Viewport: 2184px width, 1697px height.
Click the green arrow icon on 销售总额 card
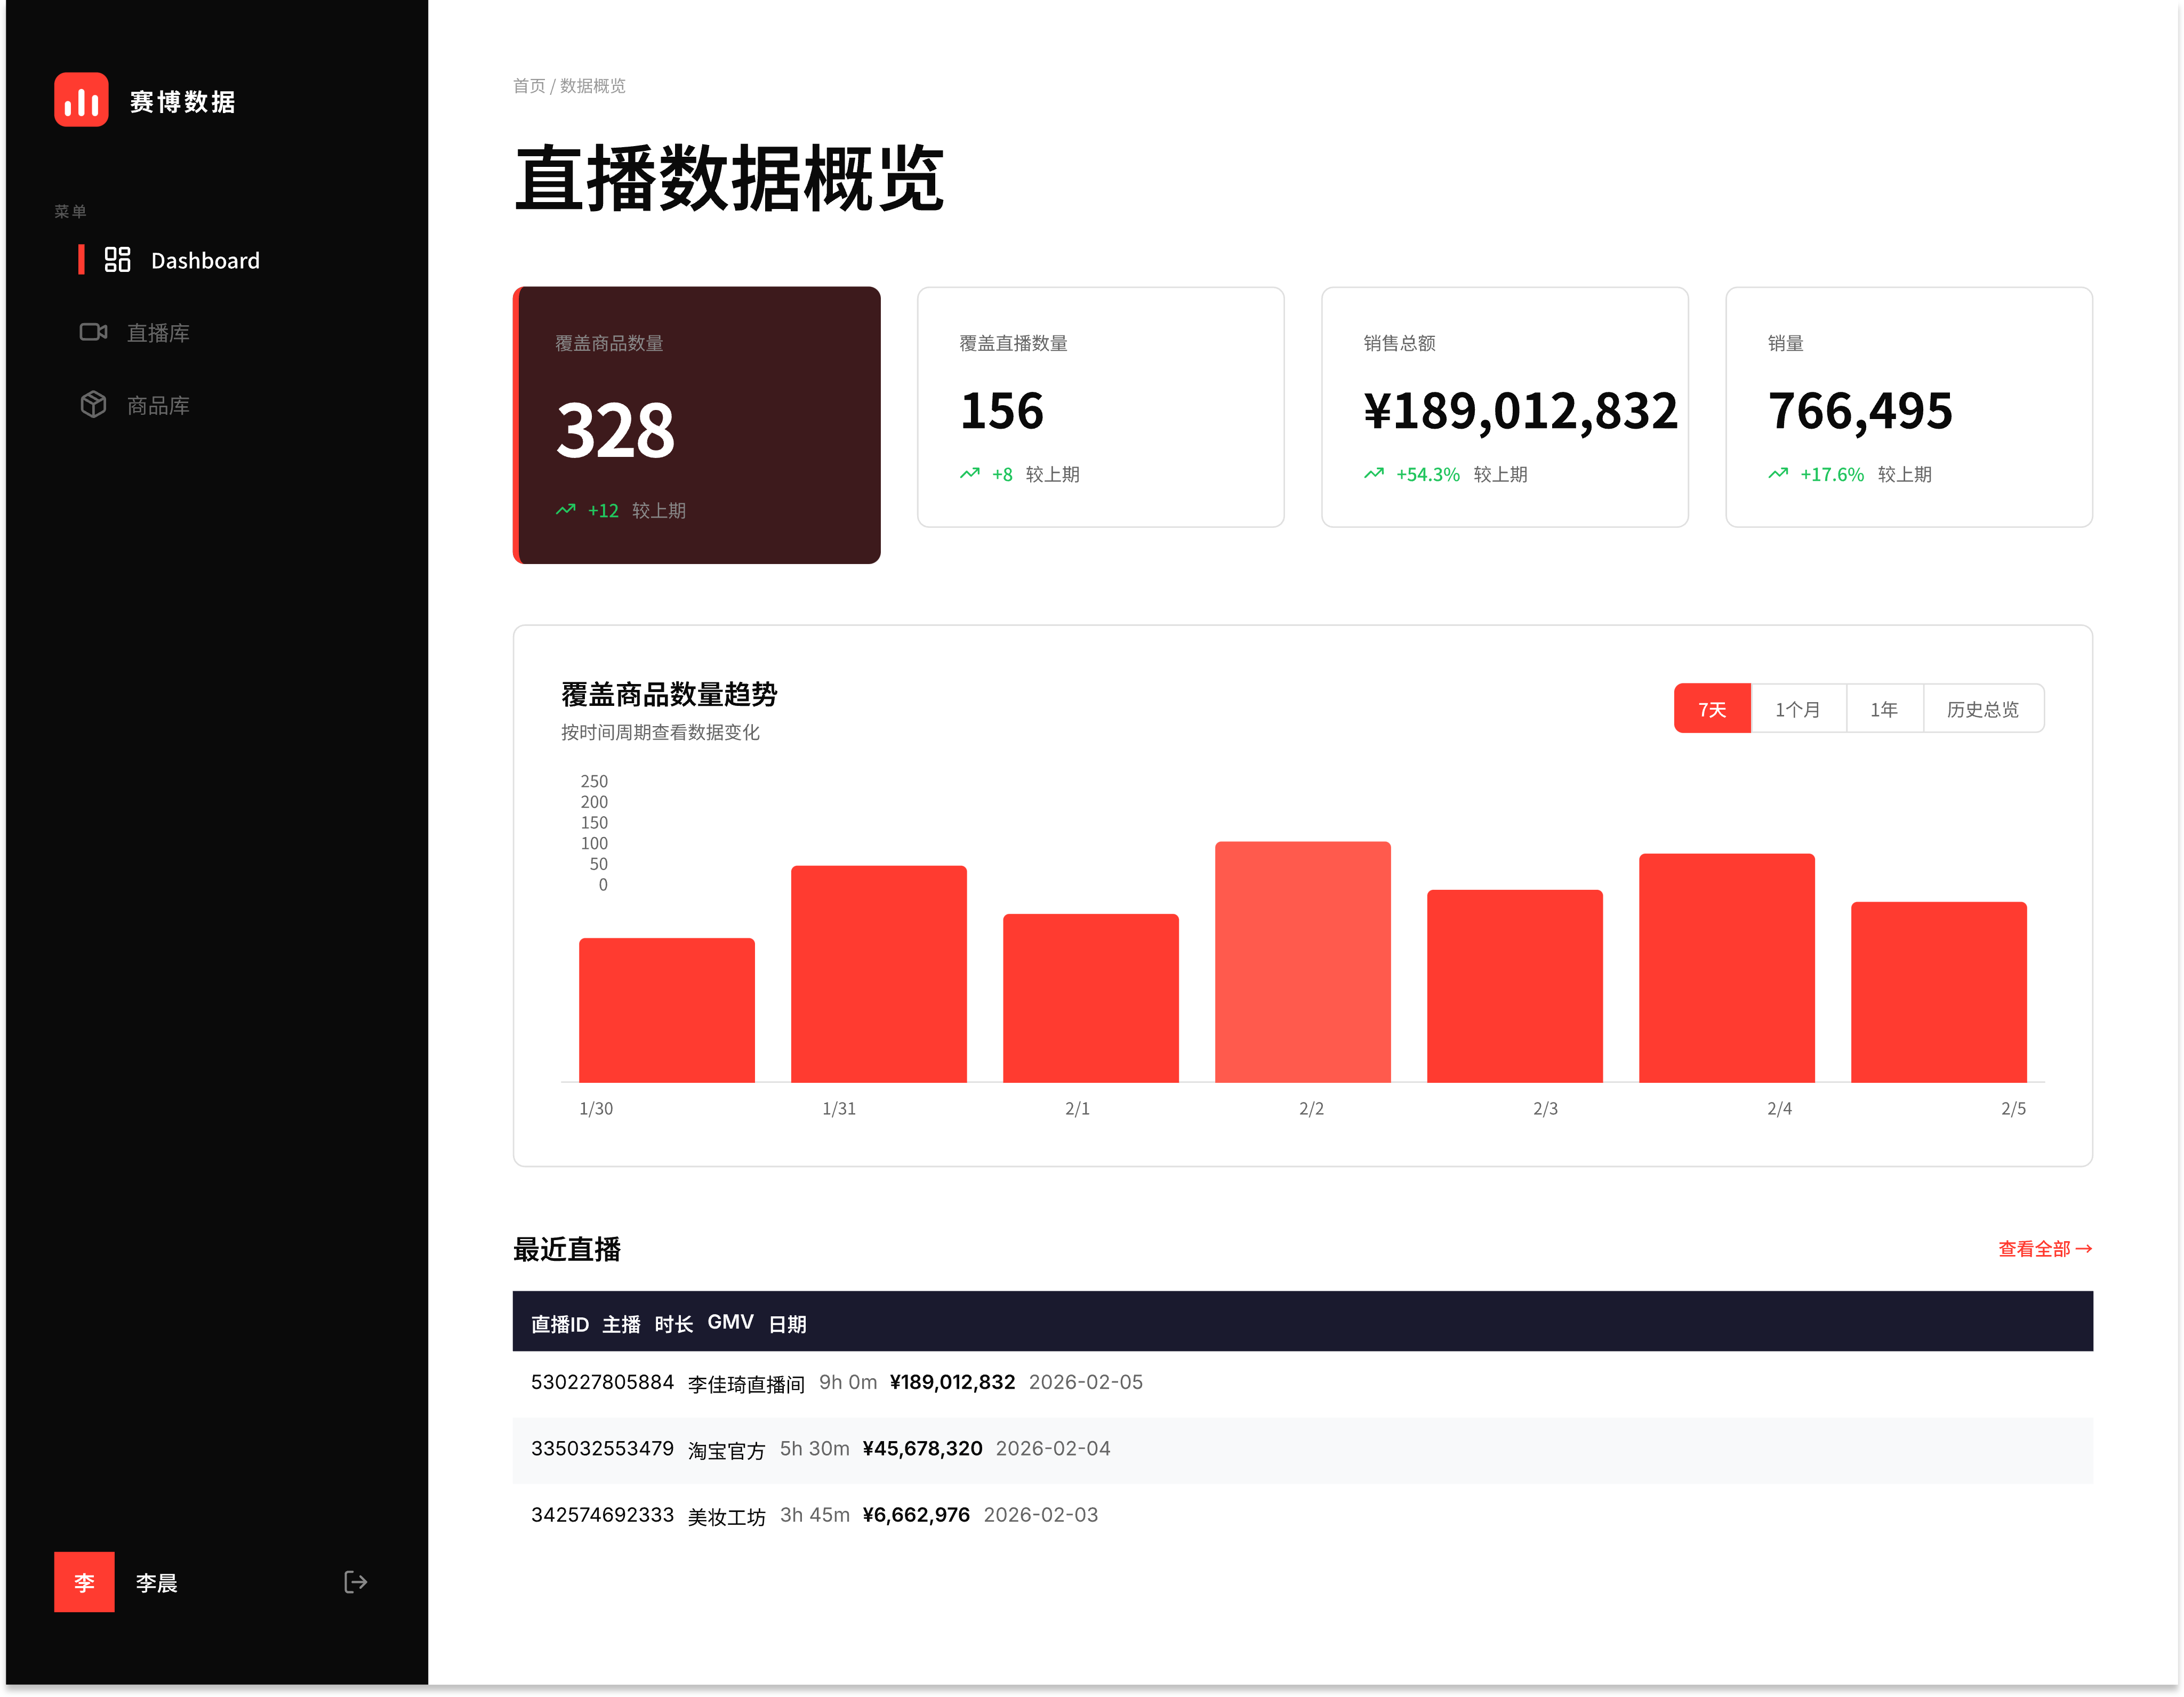coord(1374,473)
